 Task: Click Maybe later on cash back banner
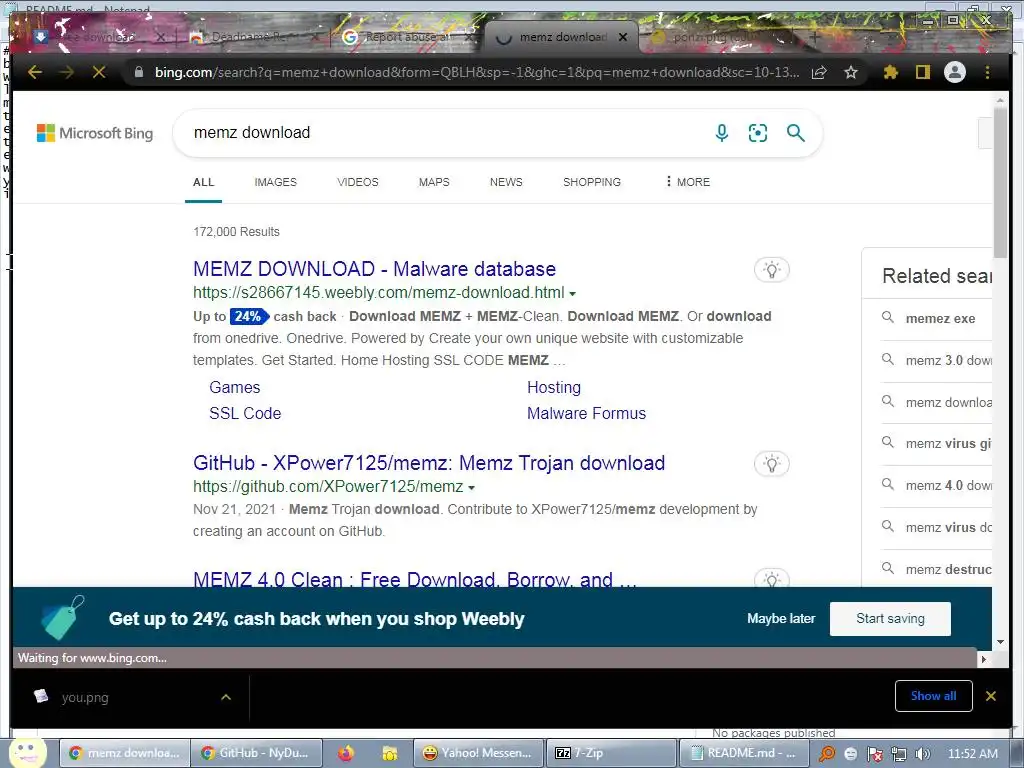point(781,618)
